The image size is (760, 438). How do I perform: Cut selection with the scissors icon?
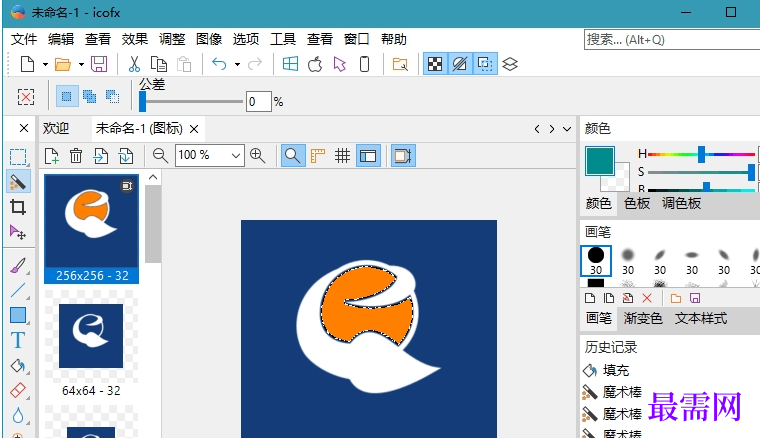click(134, 64)
